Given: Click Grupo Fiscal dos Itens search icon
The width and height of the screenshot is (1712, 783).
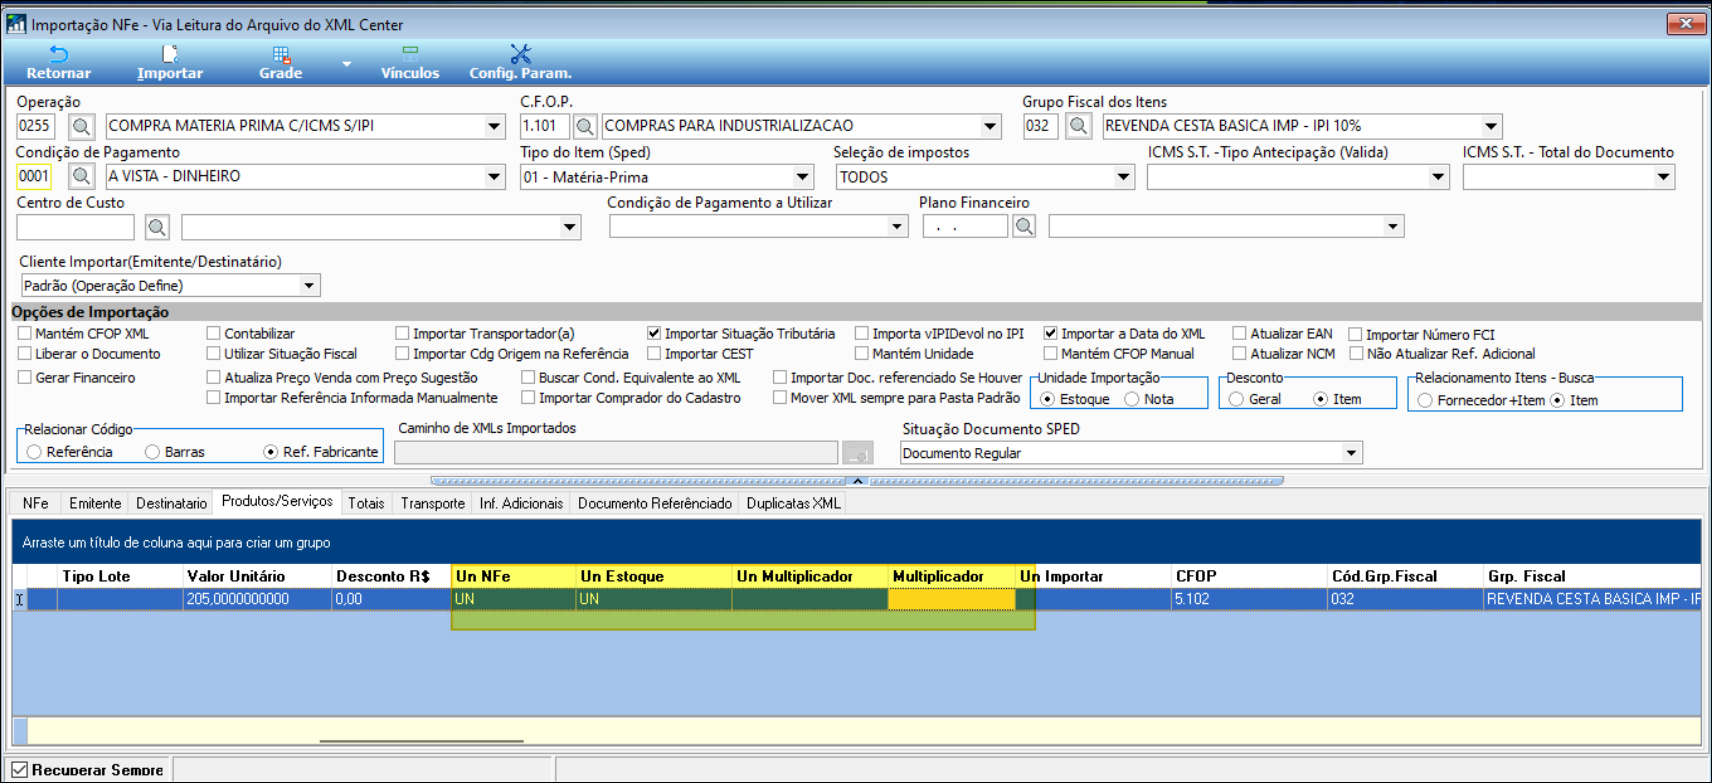Looking at the screenshot, I should [x=1078, y=126].
